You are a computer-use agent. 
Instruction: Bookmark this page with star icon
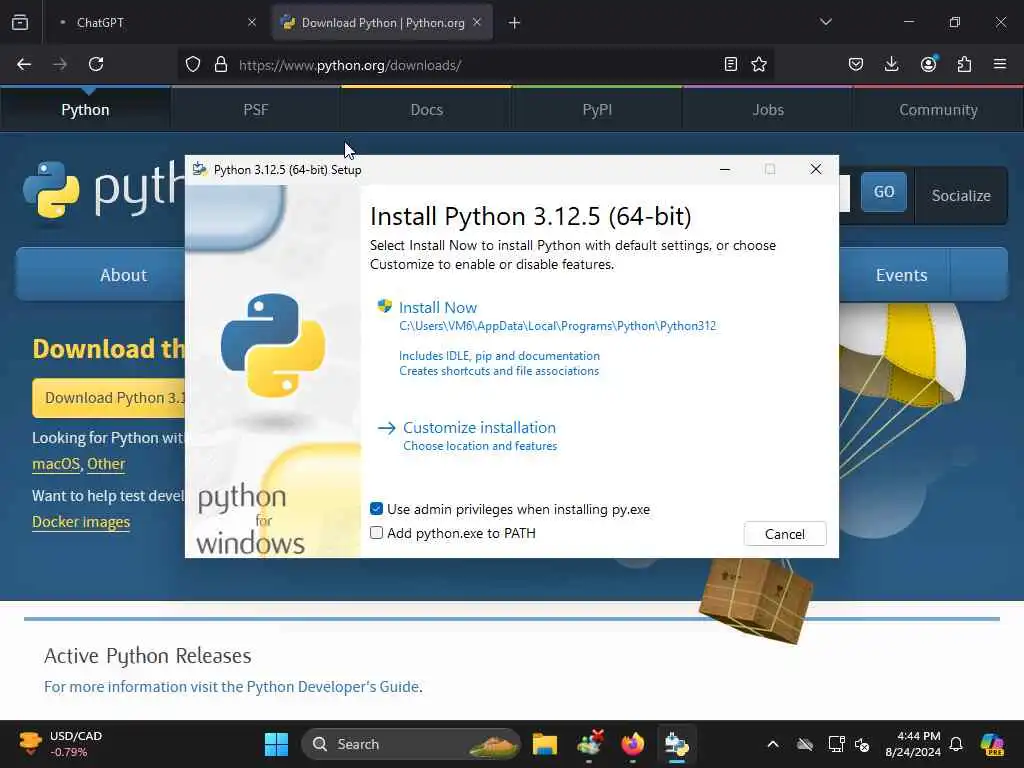pyautogui.click(x=759, y=64)
